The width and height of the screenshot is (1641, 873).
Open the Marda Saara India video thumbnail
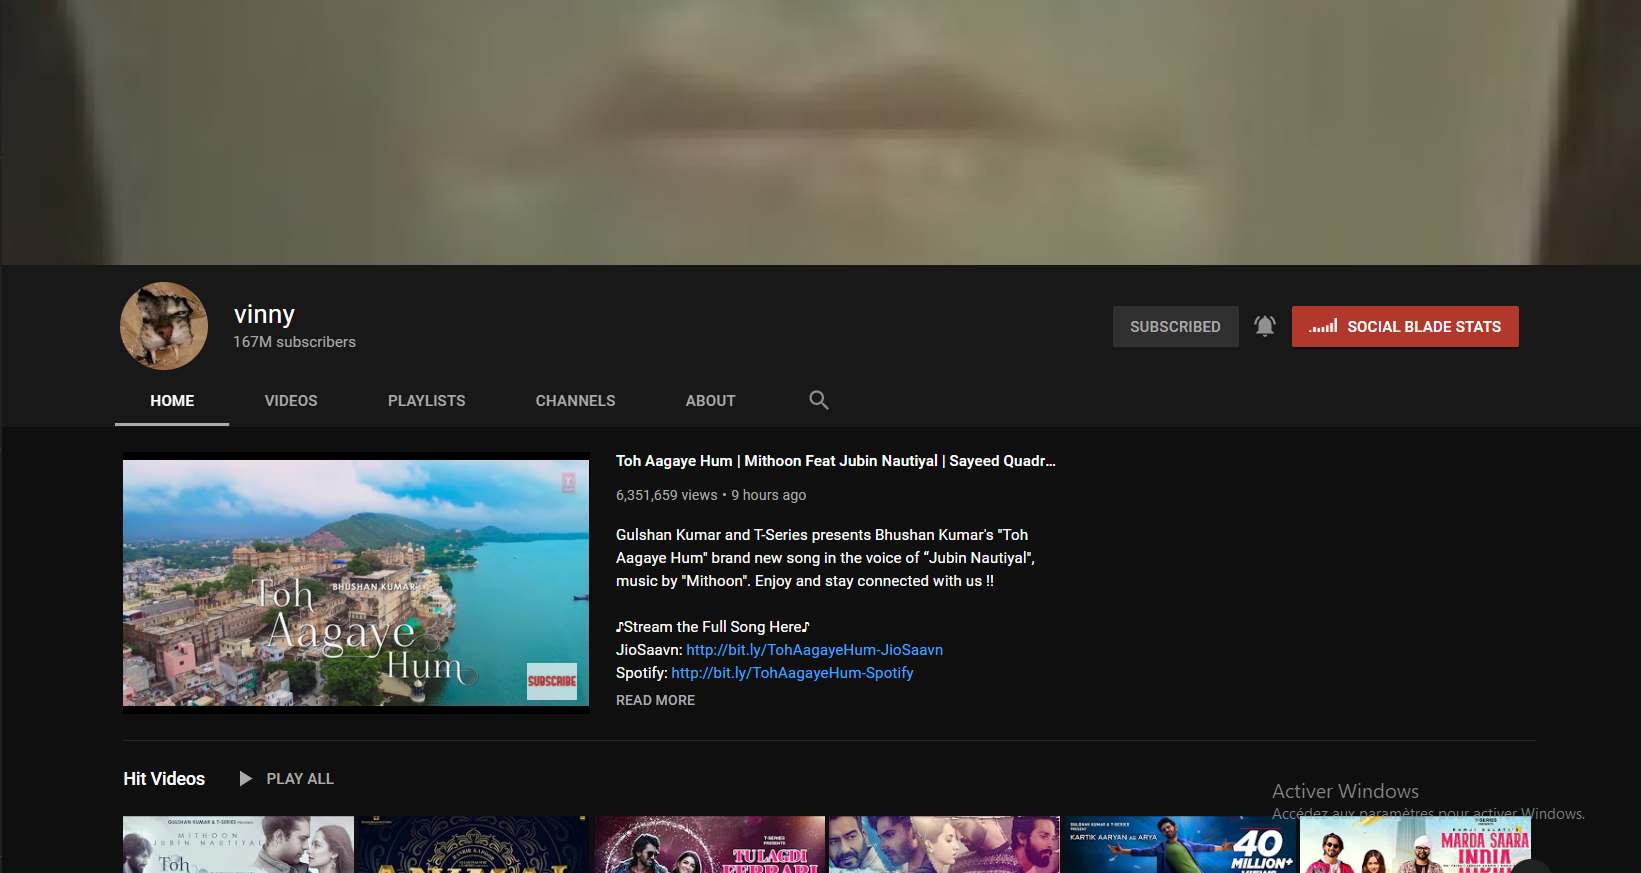click(1415, 845)
